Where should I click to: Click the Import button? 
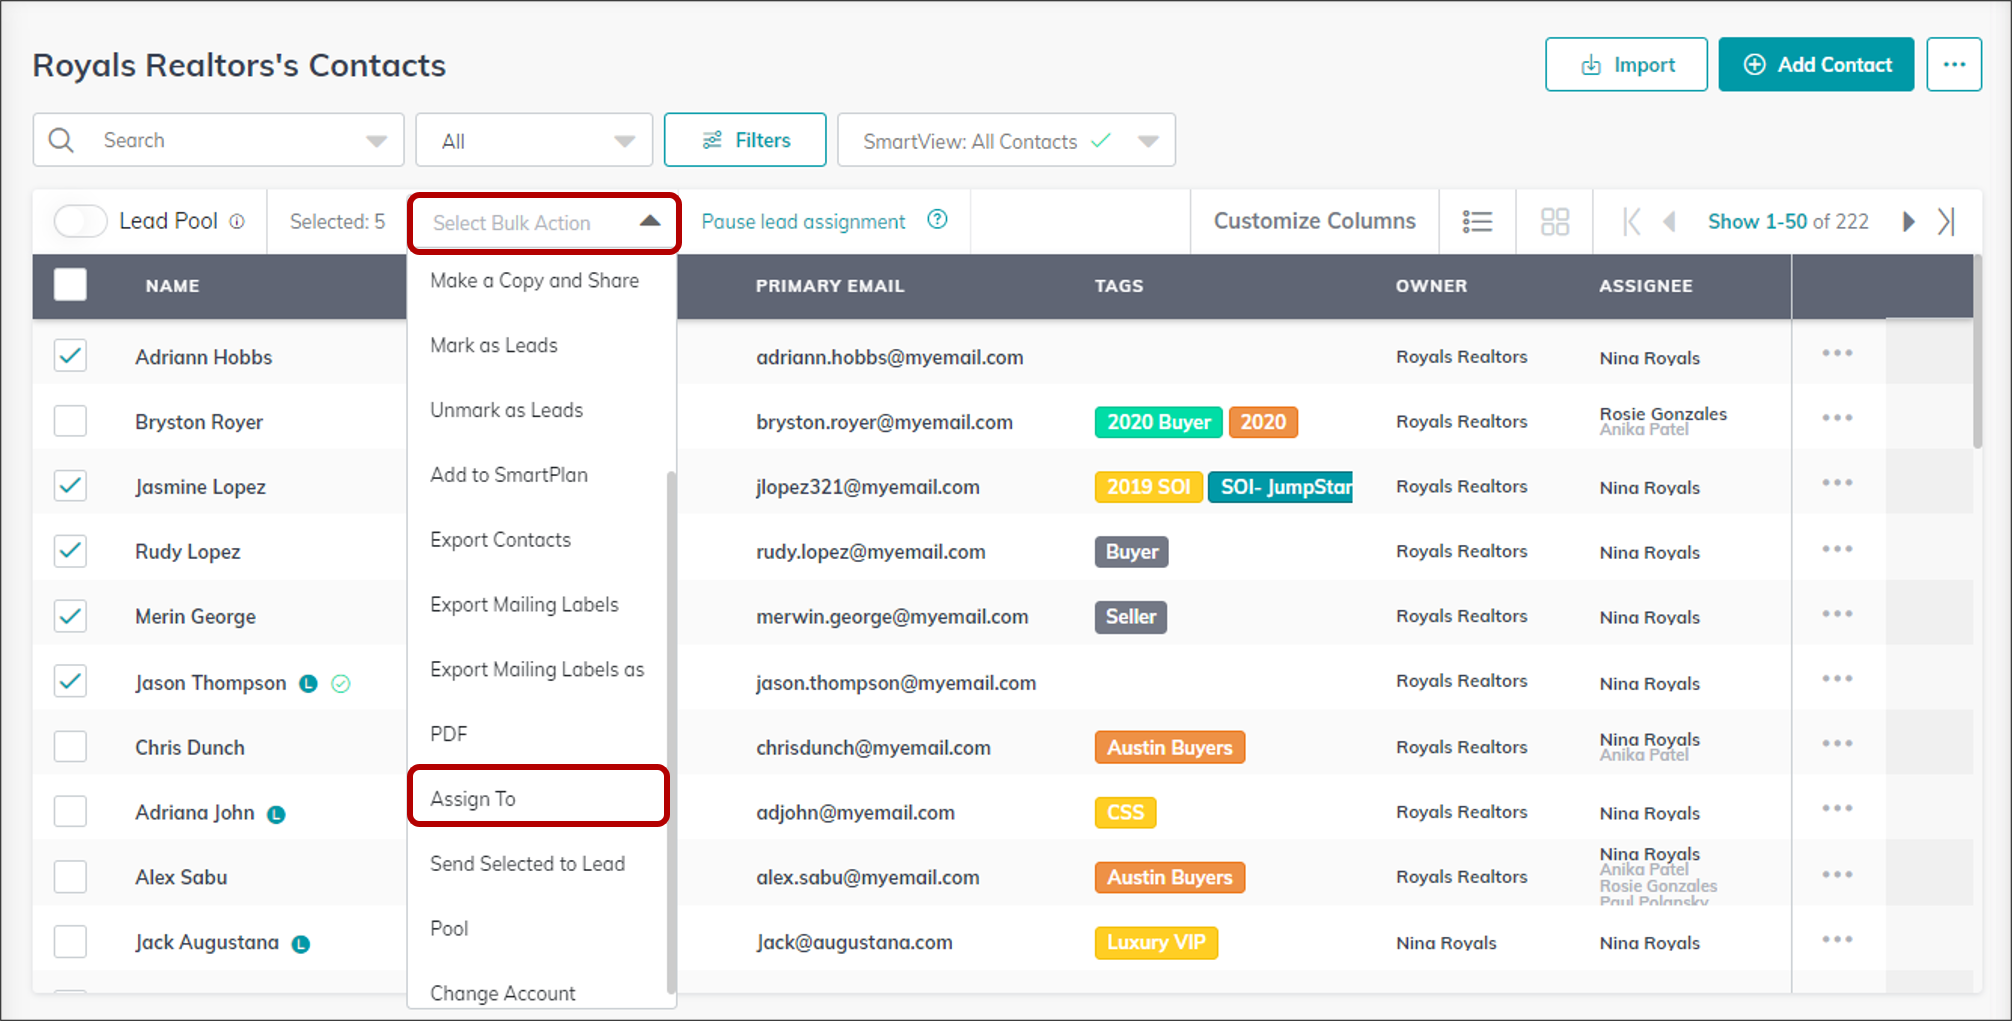[1626, 65]
